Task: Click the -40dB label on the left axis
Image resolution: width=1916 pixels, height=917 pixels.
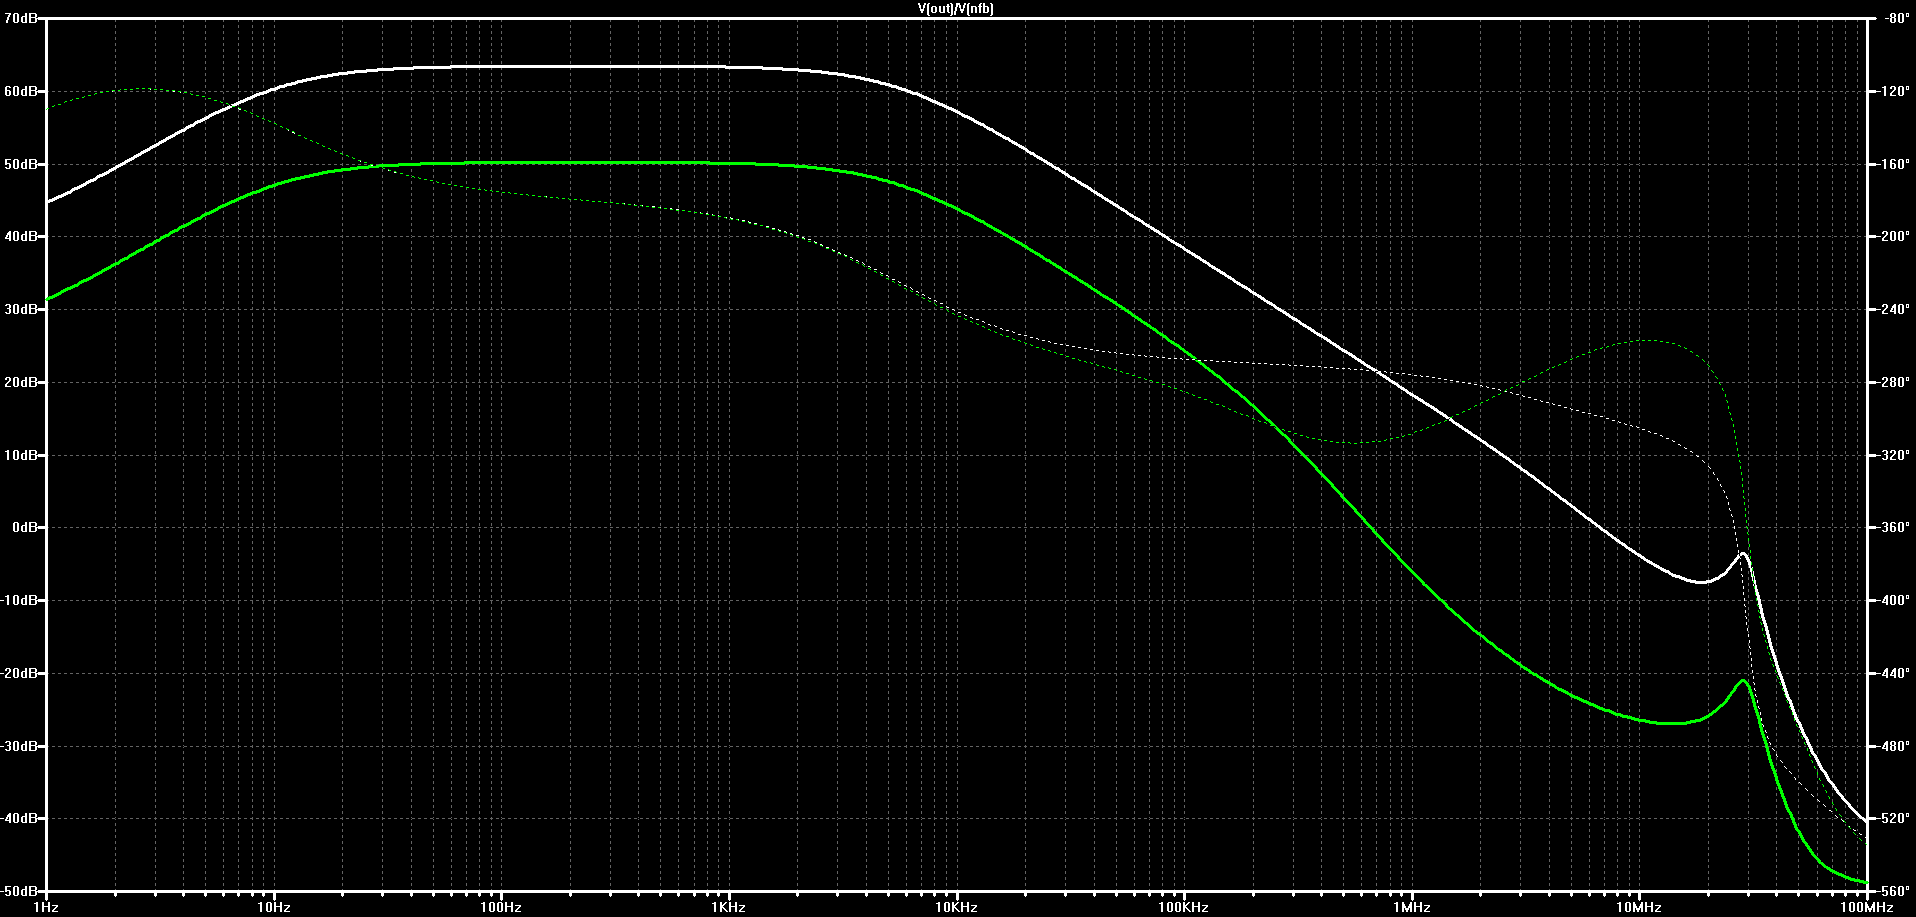Action: 18,818
